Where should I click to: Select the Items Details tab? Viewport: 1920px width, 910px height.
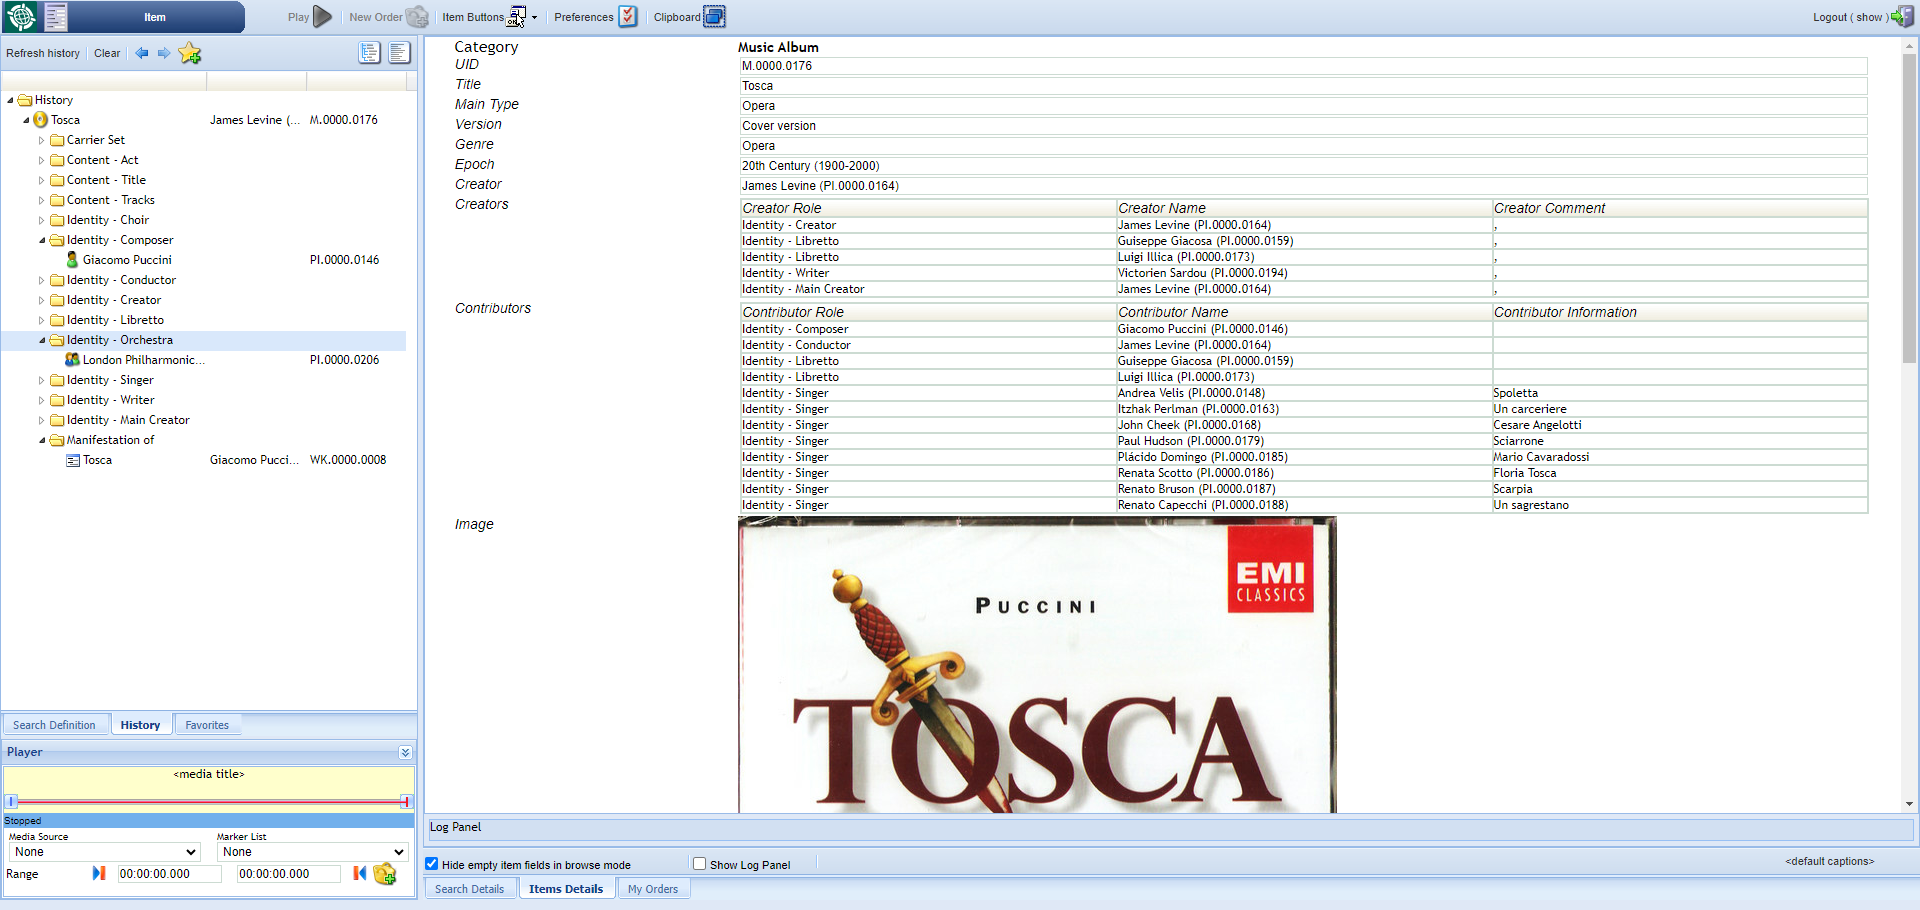[566, 889]
